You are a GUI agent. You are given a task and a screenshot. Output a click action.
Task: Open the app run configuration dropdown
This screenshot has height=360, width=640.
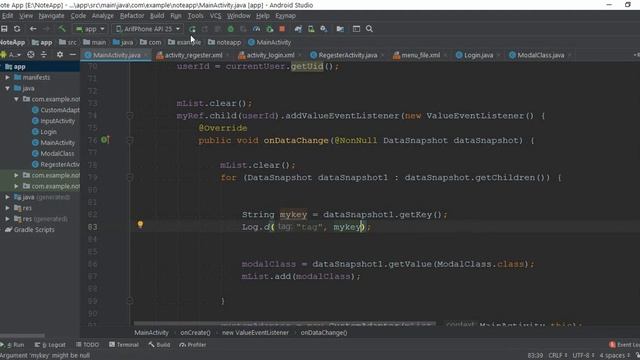tap(91, 29)
